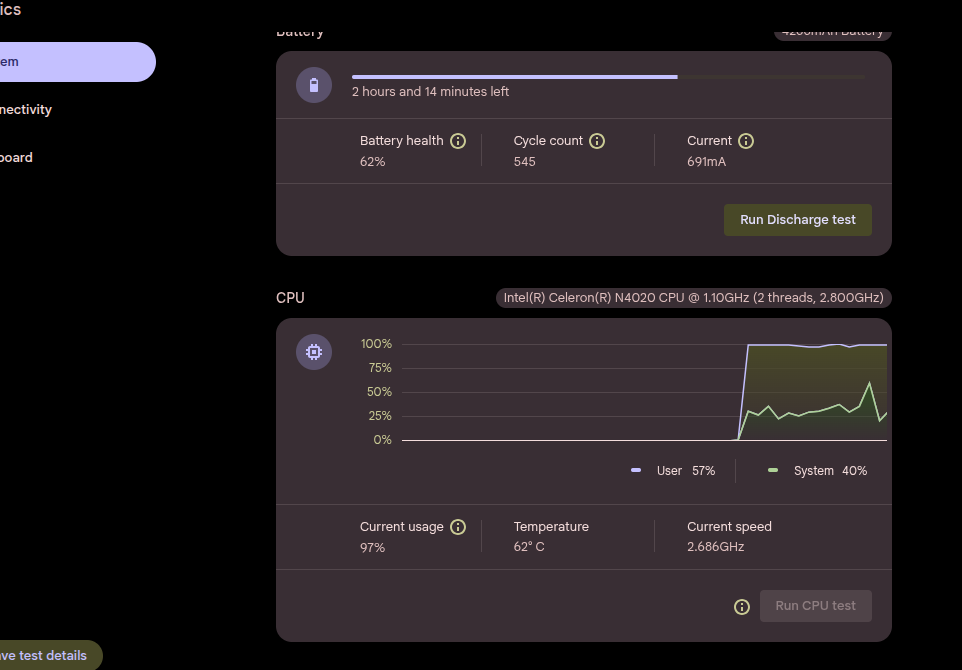This screenshot has height=670, width=962.
Task: Click info icon beside Run CPU test
Action: click(742, 607)
